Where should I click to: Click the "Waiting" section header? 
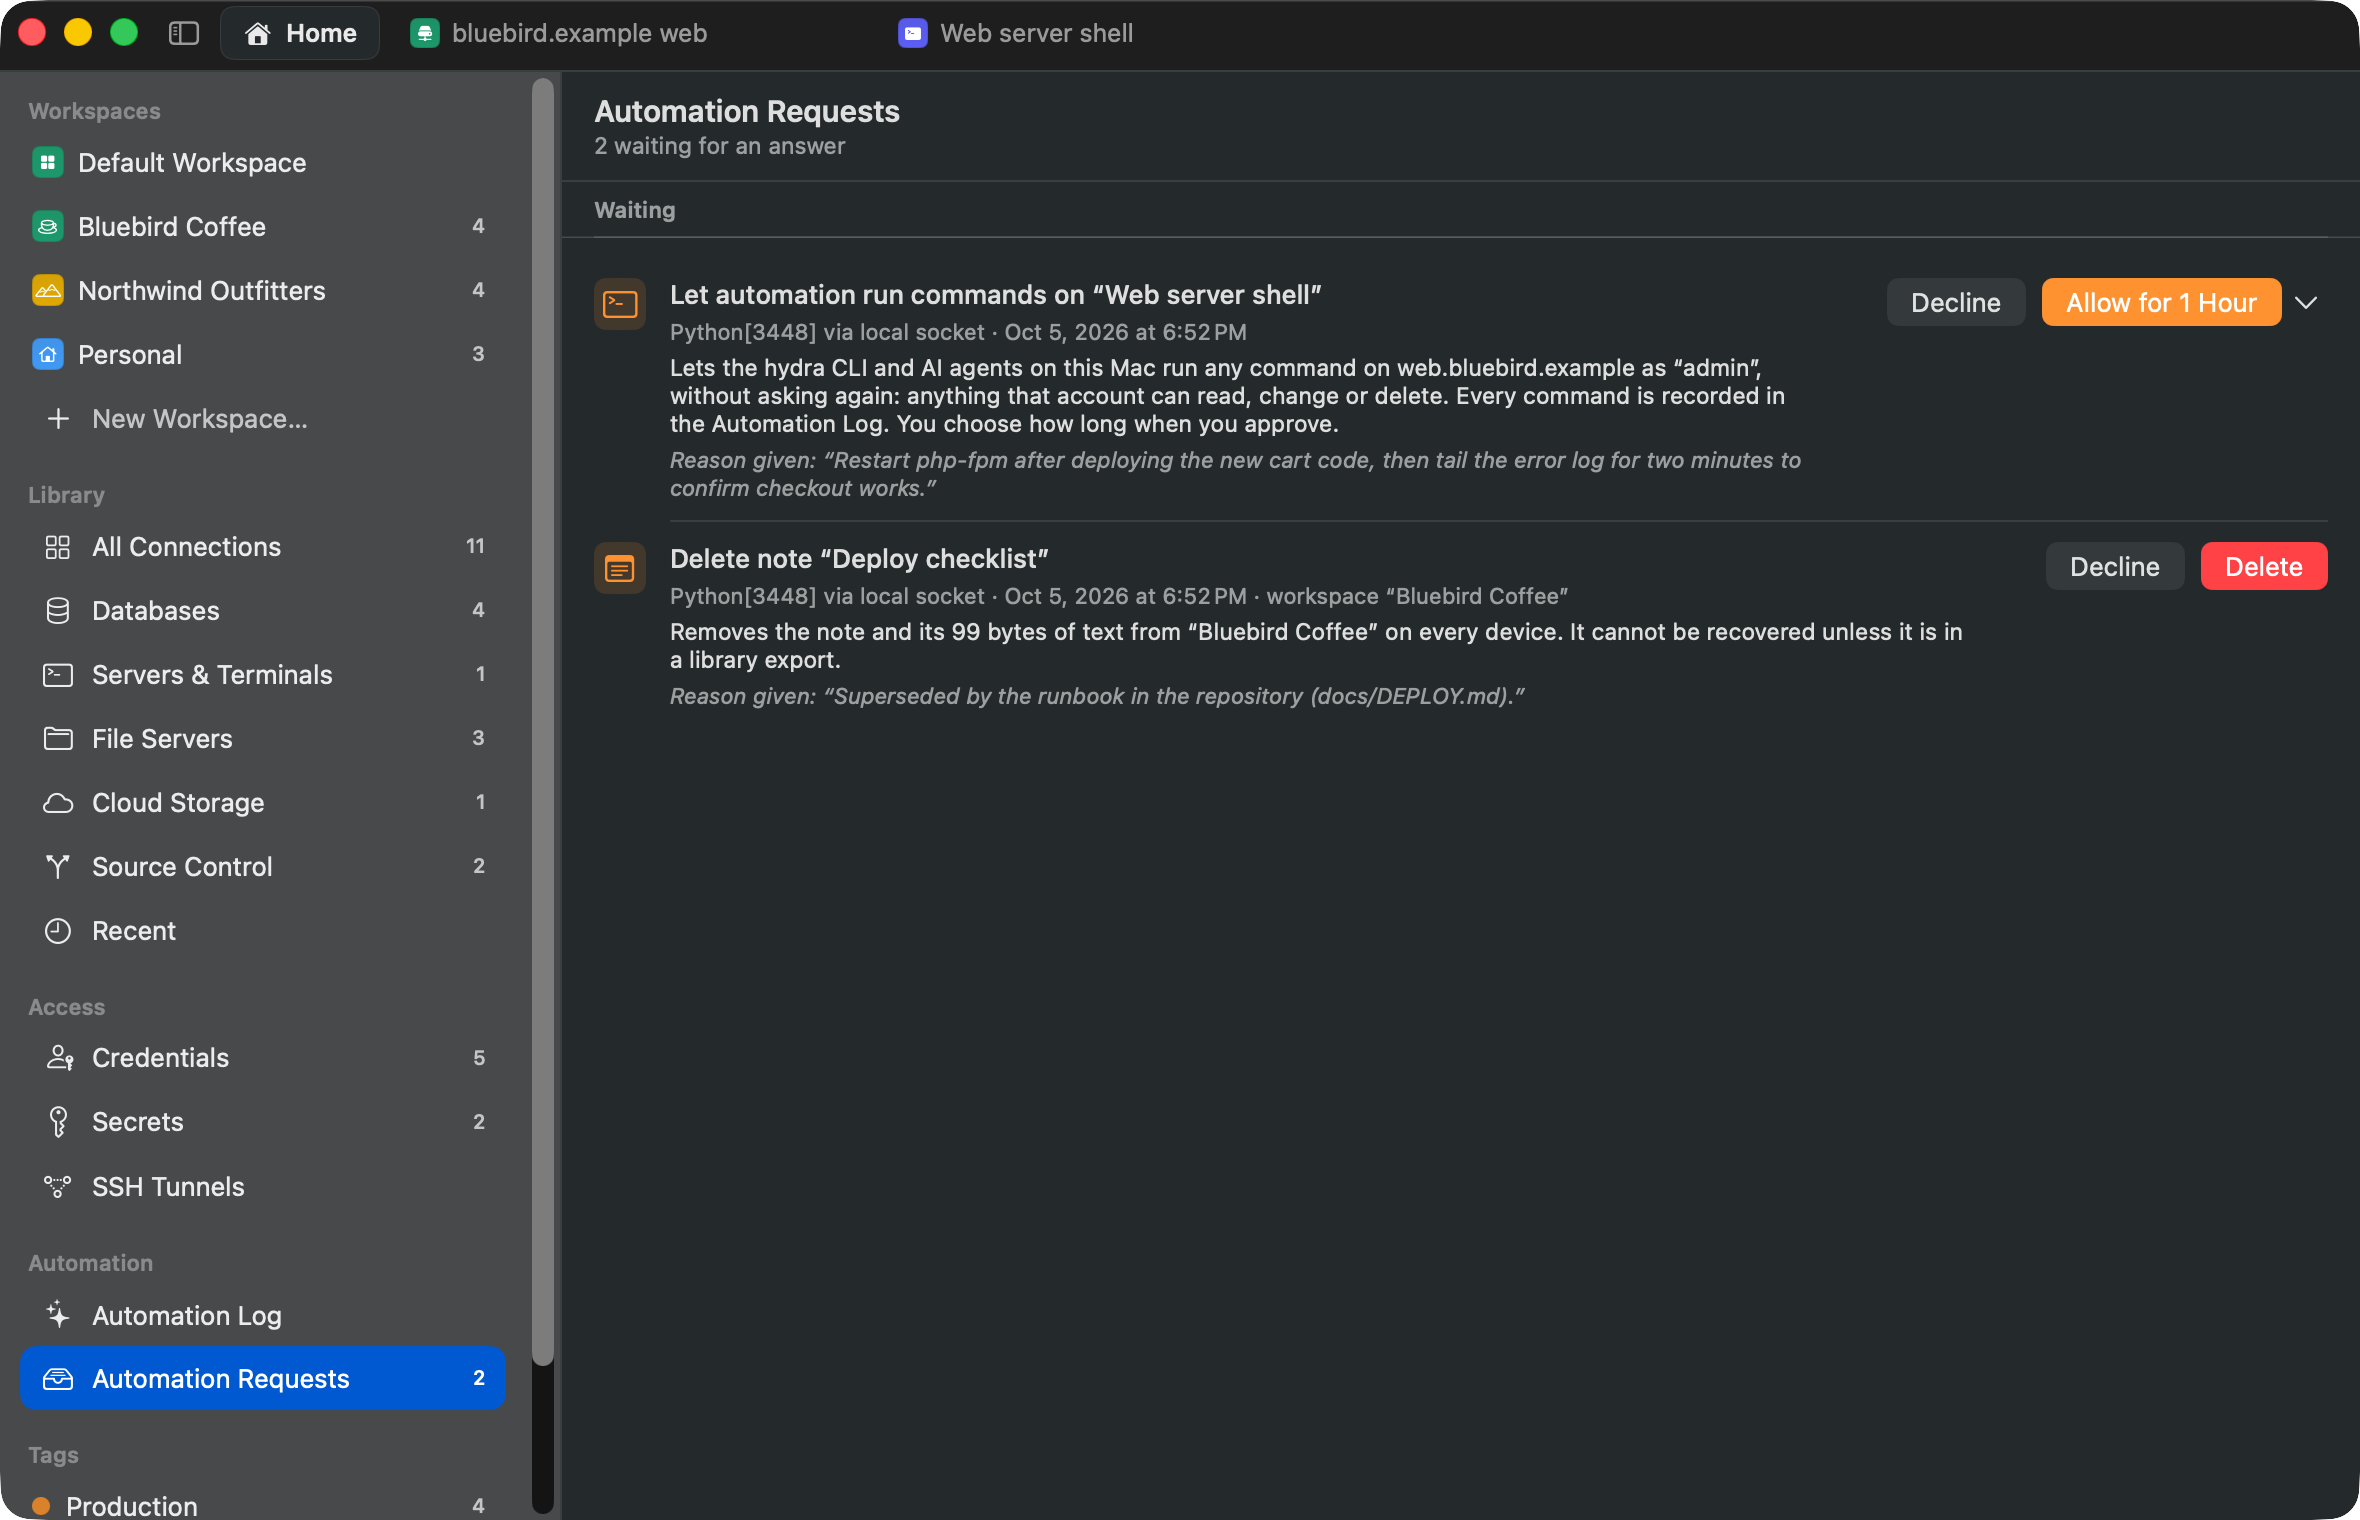(635, 210)
